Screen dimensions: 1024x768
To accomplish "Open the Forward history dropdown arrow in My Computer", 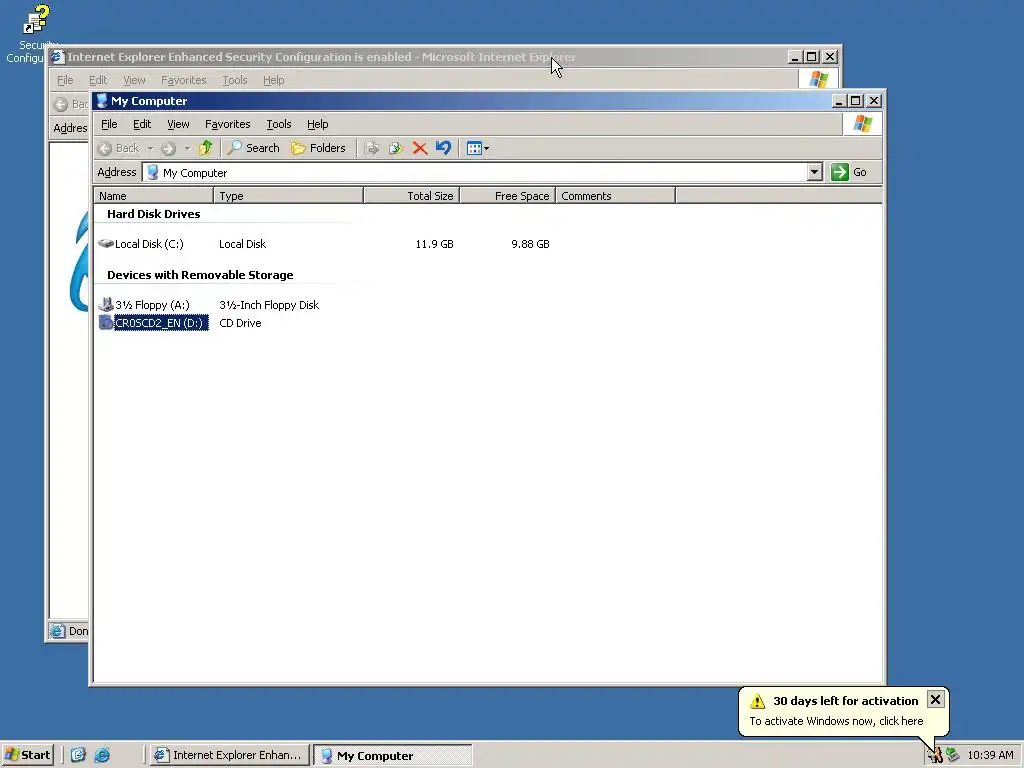I will 187,148.
